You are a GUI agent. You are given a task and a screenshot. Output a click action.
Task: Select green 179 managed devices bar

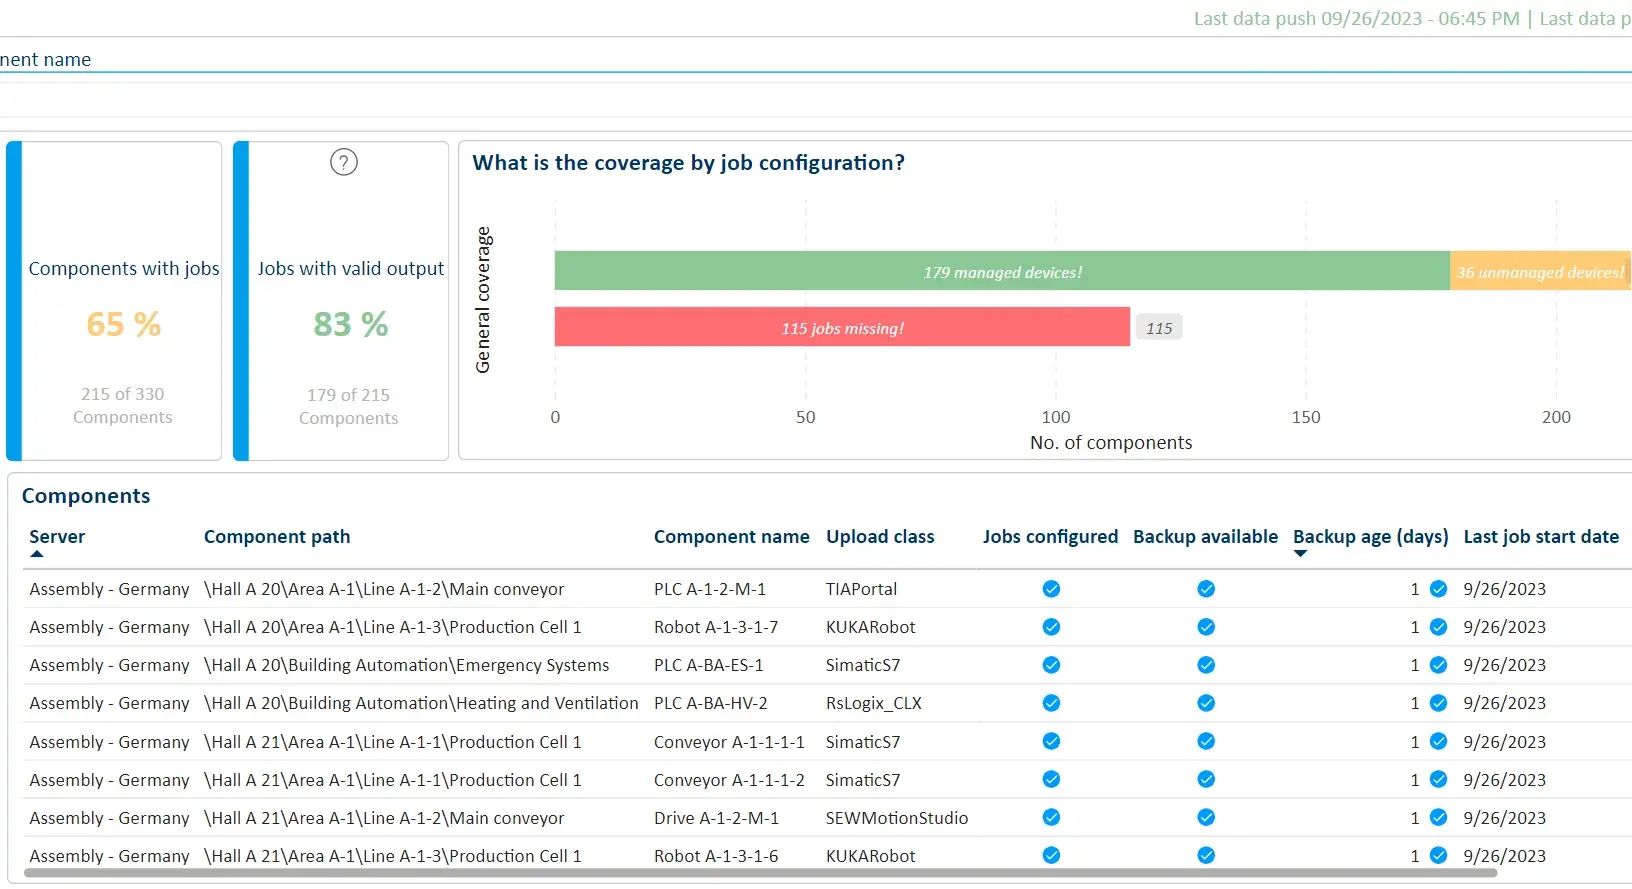coord(1002,271)
